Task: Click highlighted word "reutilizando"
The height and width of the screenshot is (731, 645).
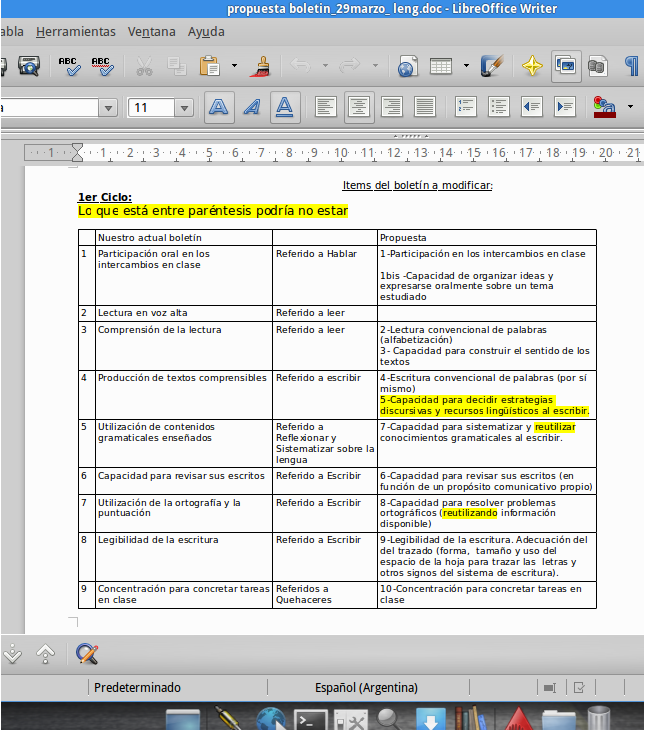Action: click(x=470, y=513)
